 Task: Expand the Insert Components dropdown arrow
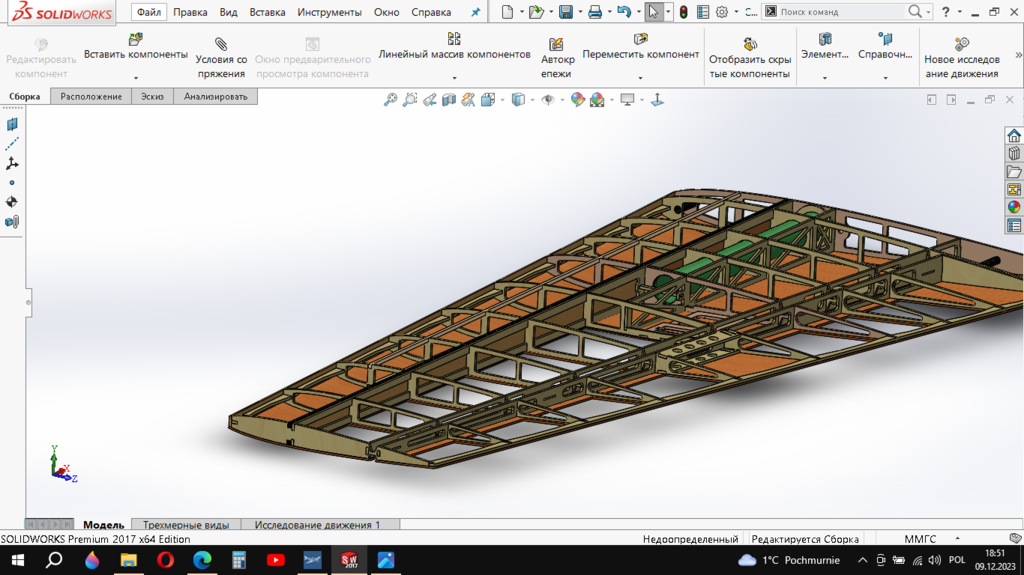(136, 77)
